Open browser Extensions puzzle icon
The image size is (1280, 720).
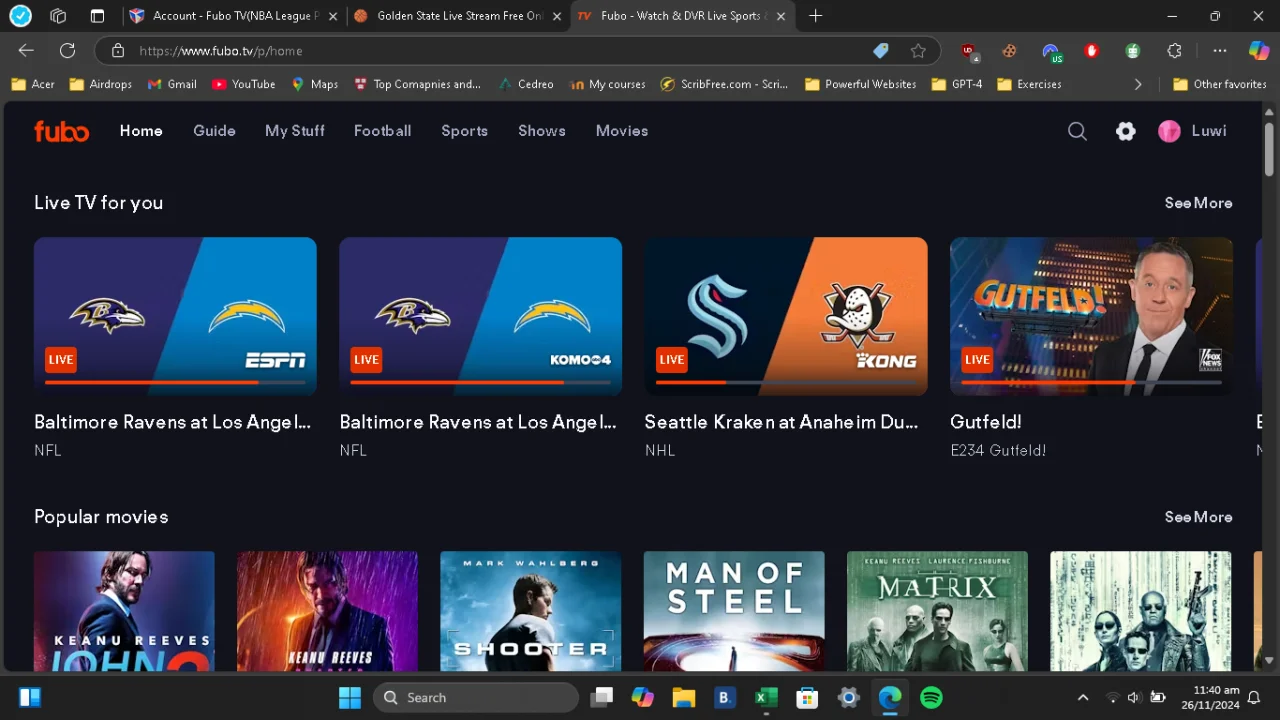(1175, 51)
